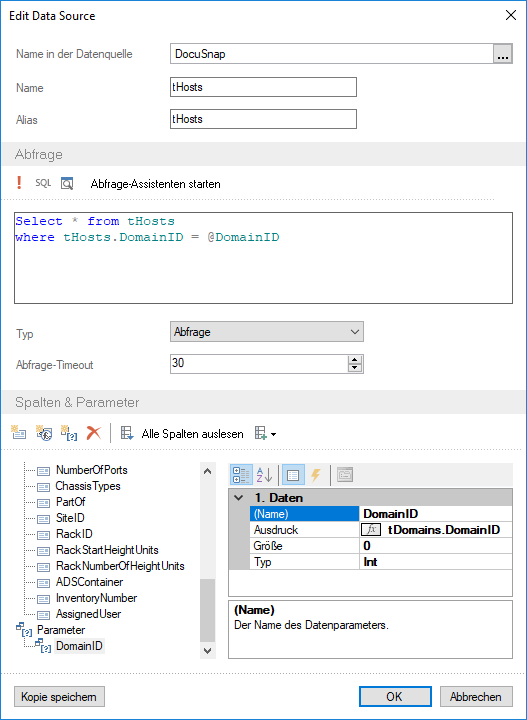
Task: Click the column tree scrollbar thumb
Action: pyautogui.click(x=207, y=610)
